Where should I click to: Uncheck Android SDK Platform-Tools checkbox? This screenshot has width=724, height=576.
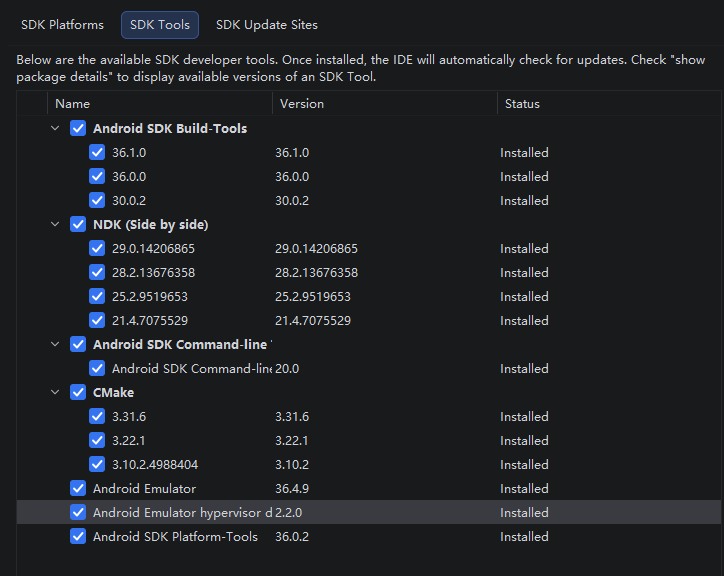click(x=78, y=537)
